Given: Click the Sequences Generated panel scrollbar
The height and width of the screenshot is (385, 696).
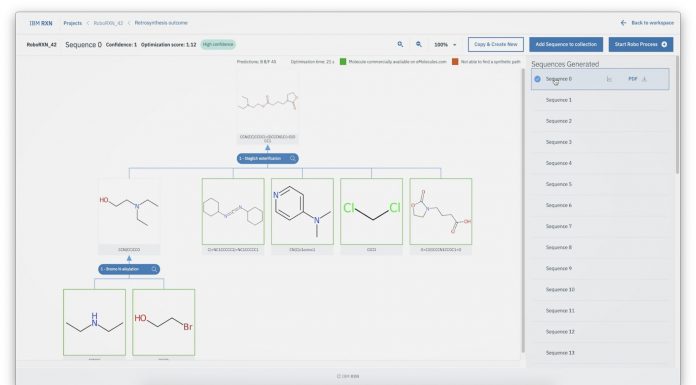Looking at the screenshot, I should click(x=677, y=115).
